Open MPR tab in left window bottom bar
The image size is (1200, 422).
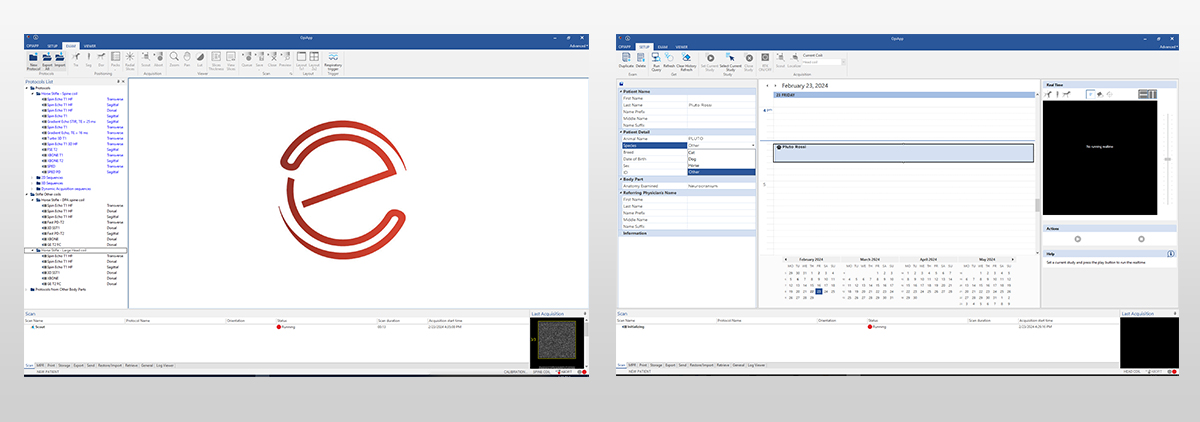40,366
